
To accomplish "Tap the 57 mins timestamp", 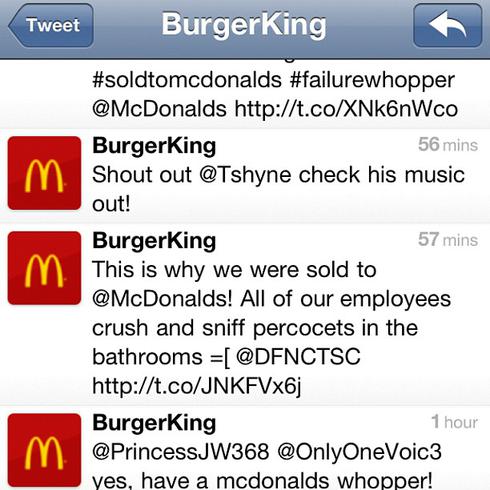I will click(448, 239).
